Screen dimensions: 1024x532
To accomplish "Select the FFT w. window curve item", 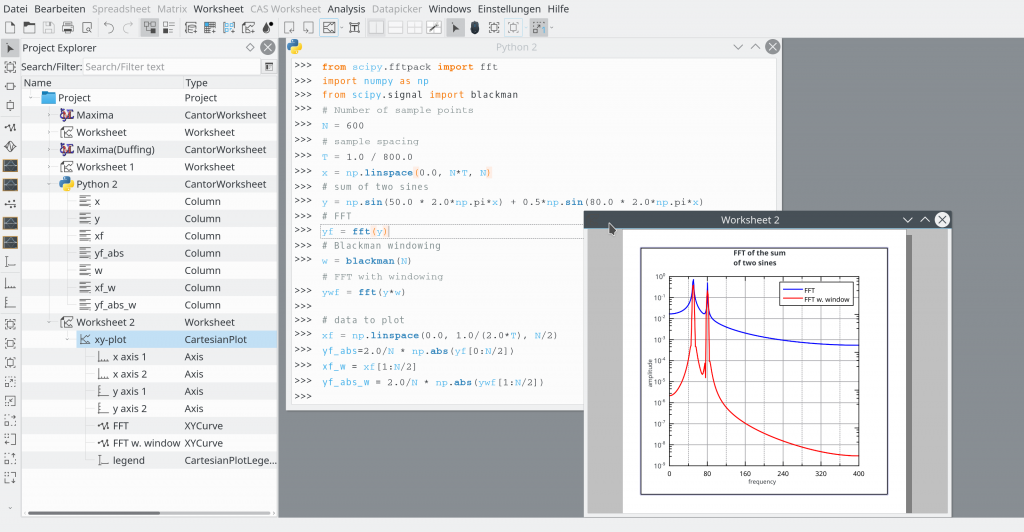I will point(146,443).
